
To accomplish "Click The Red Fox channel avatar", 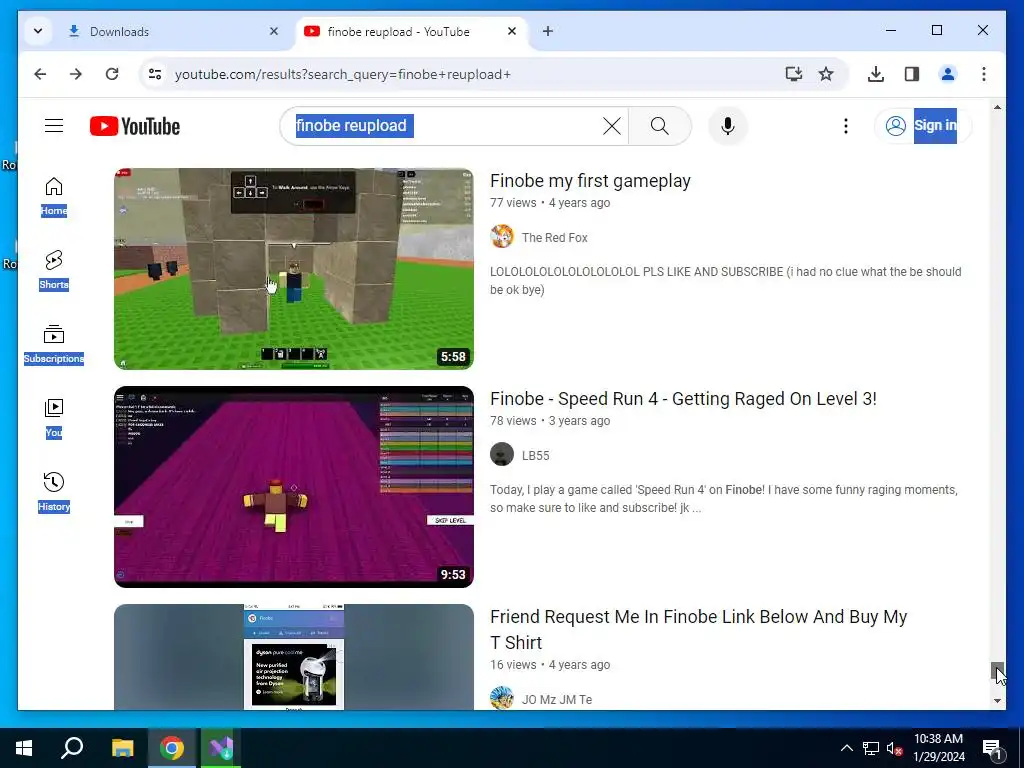I will (502, 236).
